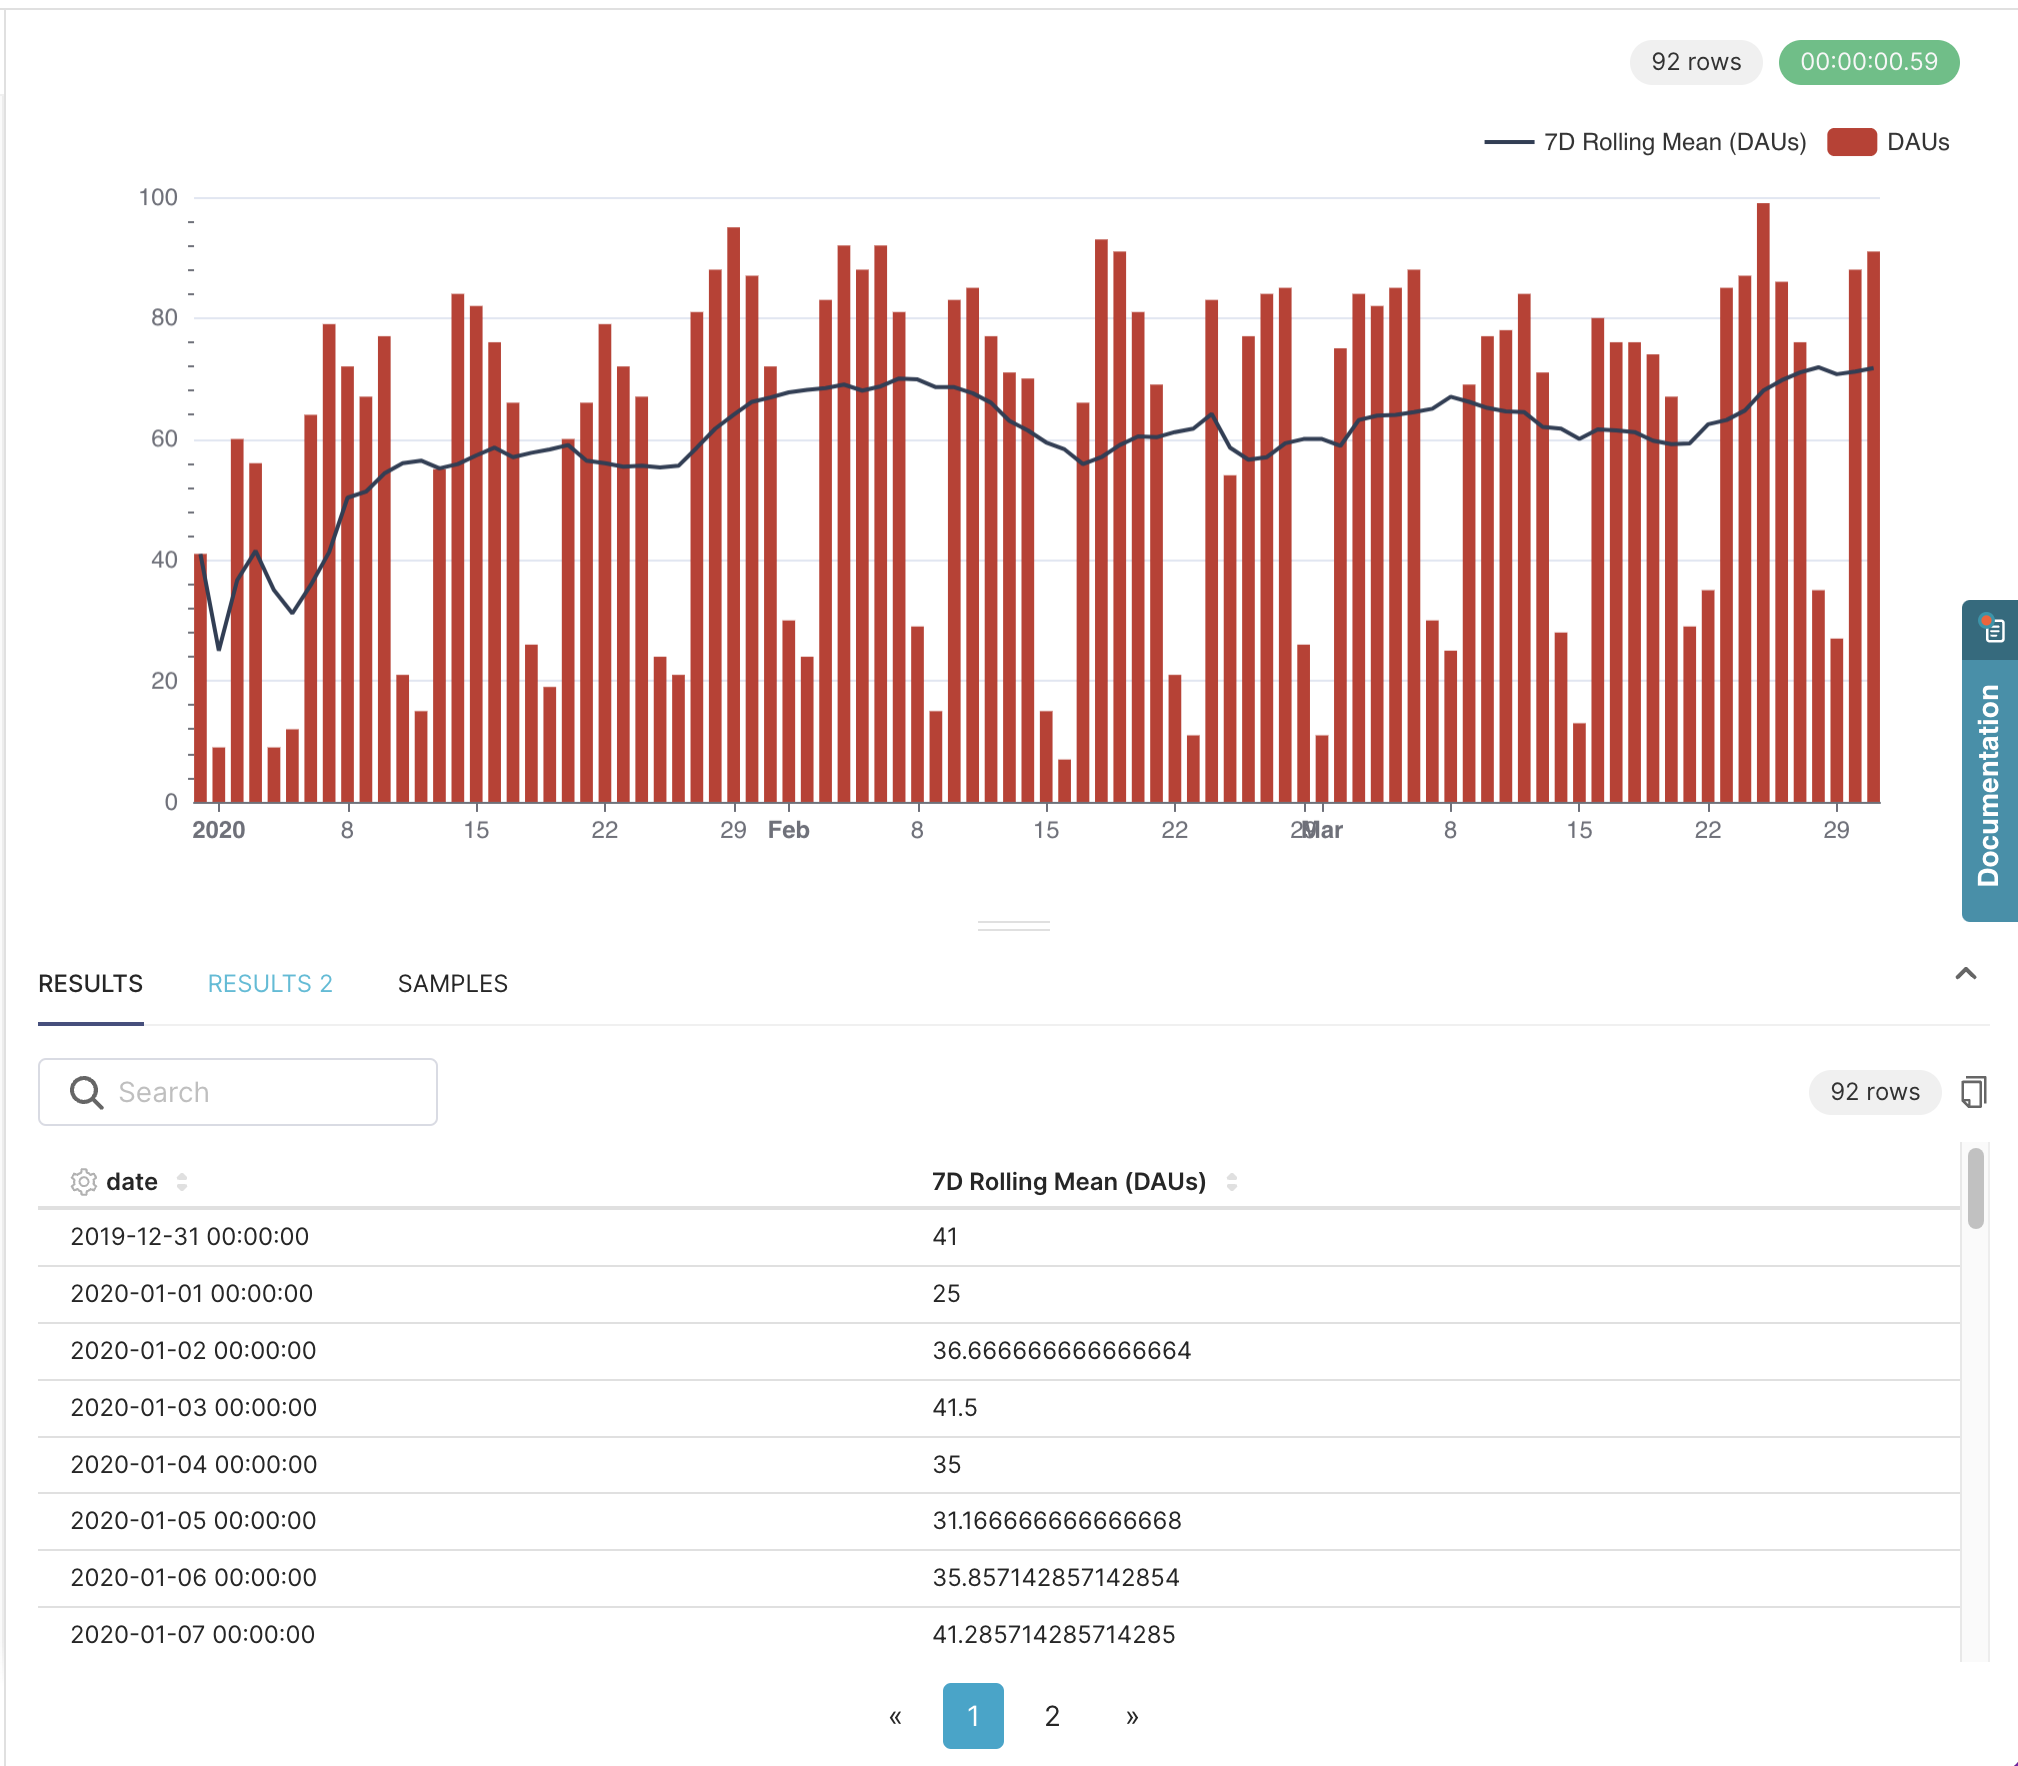2018x1766 pixels.
Task: Click the previous page double arrow
Action: [x=895, y=1716]
